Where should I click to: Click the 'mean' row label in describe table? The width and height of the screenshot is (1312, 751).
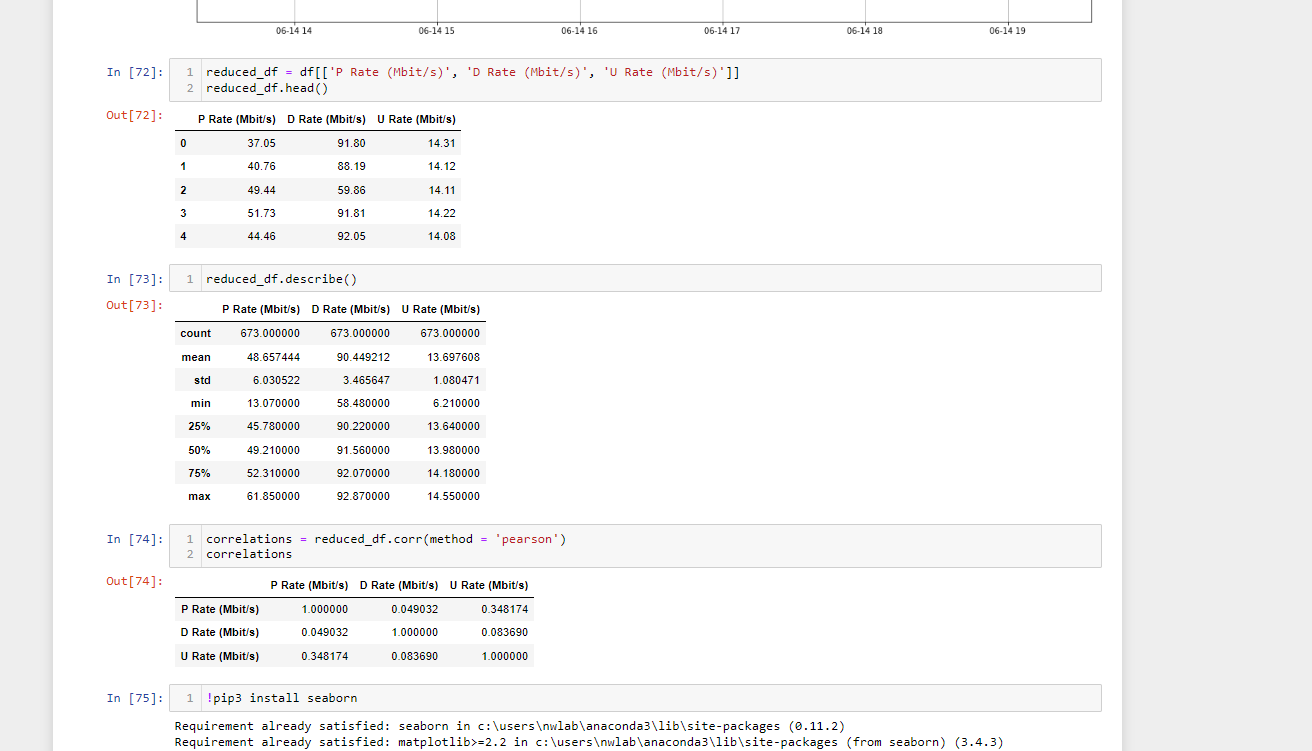196,357
